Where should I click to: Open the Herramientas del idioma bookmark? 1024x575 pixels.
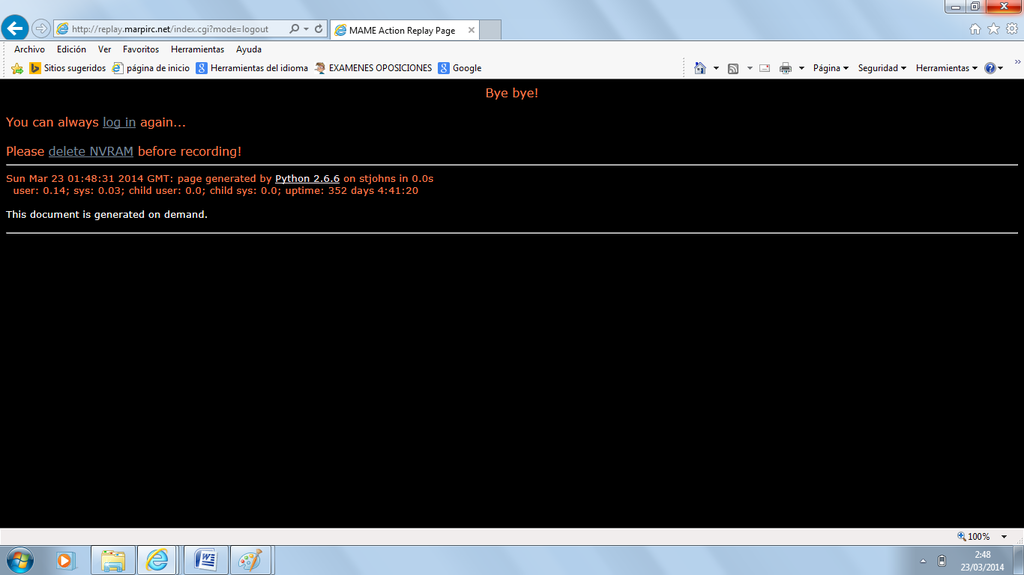(252, 68)
